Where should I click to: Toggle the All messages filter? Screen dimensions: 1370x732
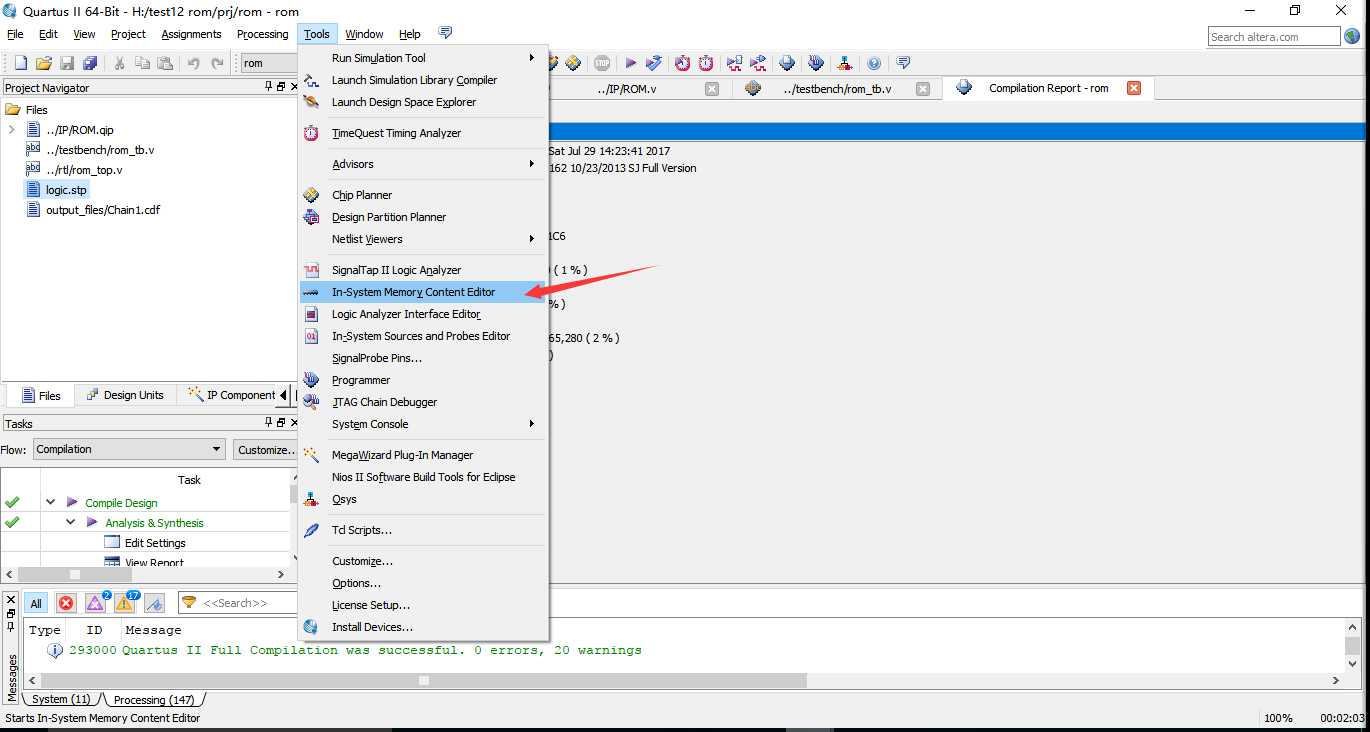[x=36, y=603]
